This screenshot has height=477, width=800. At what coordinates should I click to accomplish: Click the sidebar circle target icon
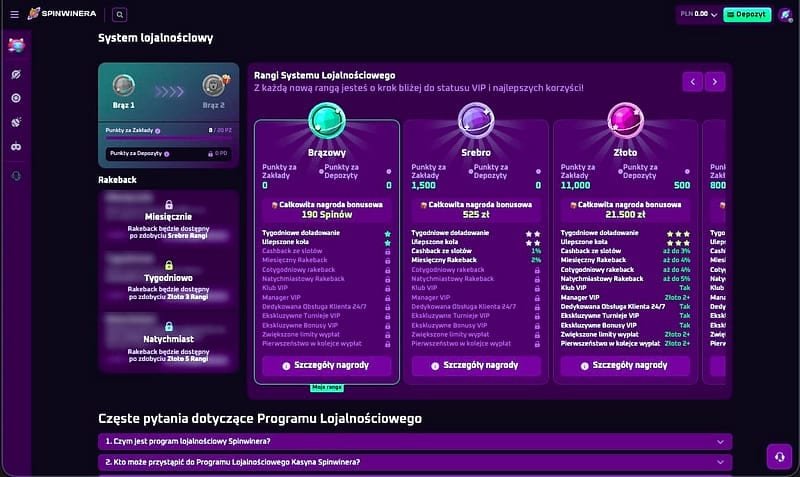click(16, 98)
